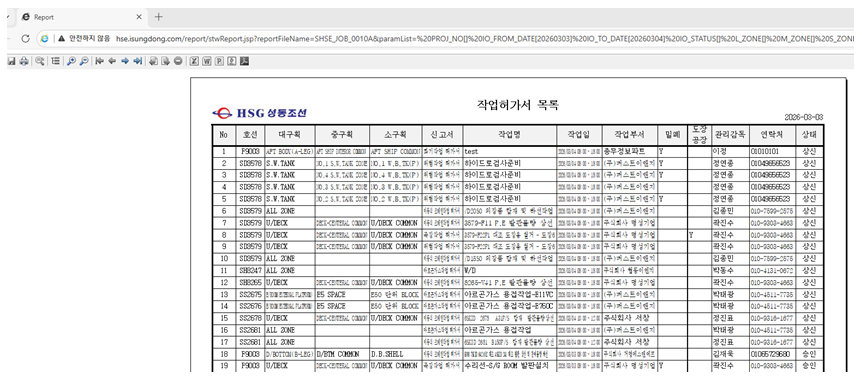This screenshot has width=862, height=389.
Task: Jump to the first report page
Action: 100,61
